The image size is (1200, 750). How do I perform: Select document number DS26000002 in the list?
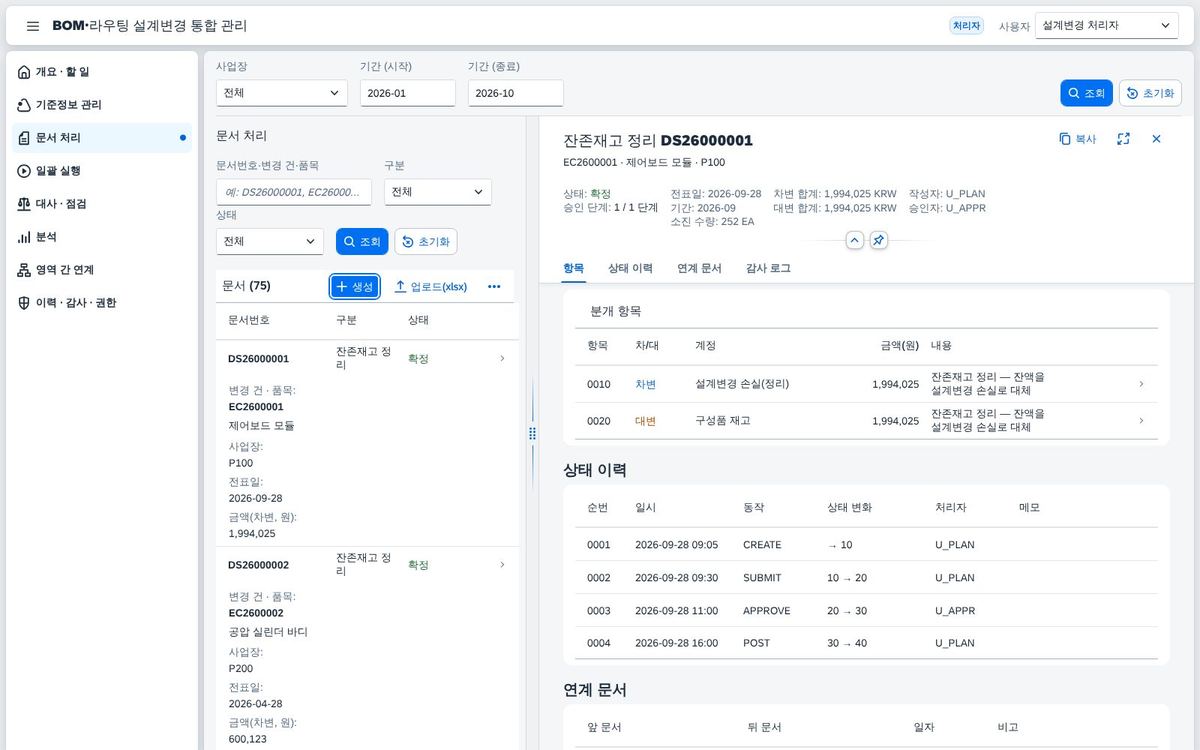click(258, 565)
